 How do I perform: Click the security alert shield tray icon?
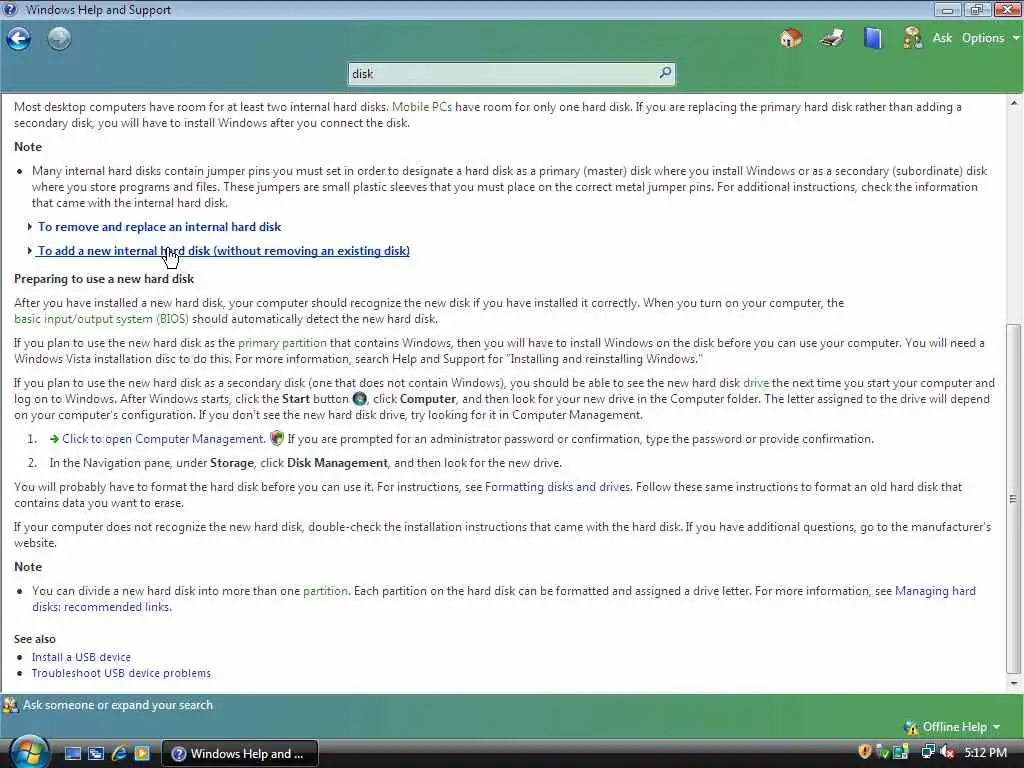point(864,752)
